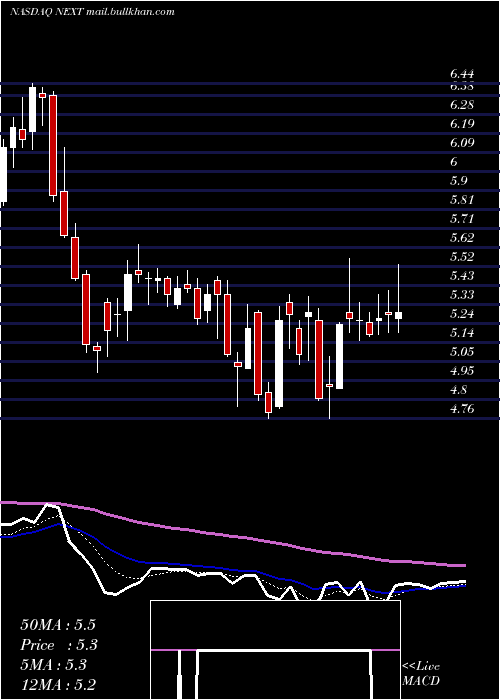
Task: Click the 6.44 price axis label
Action: pos(462,74)
